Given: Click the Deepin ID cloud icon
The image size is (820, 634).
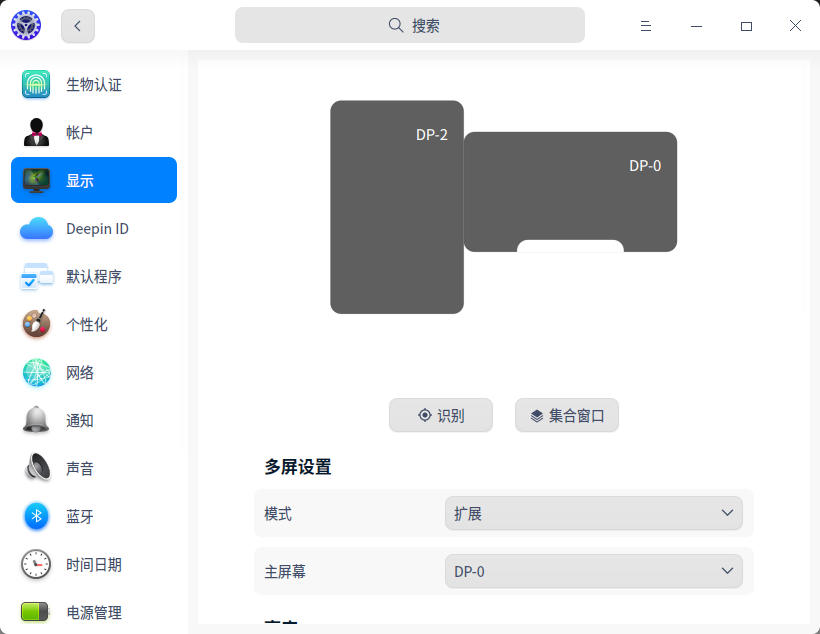Looking at the screenshot, I should (36, 229).
